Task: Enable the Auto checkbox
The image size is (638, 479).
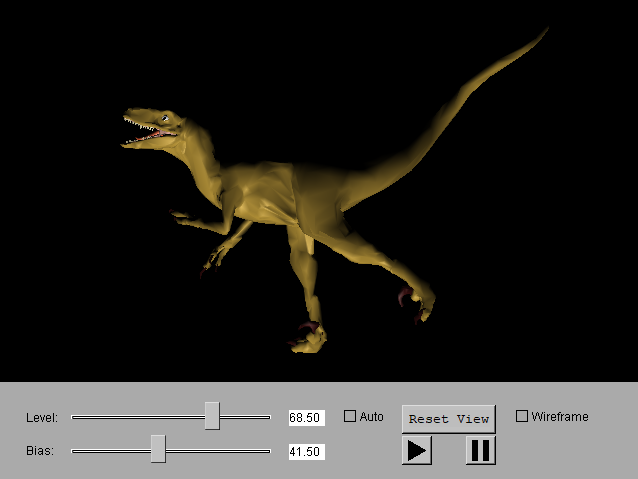Action: 350,416
